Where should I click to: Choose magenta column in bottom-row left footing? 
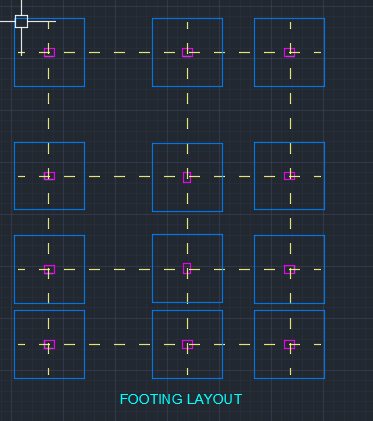(x=49, y=344)
